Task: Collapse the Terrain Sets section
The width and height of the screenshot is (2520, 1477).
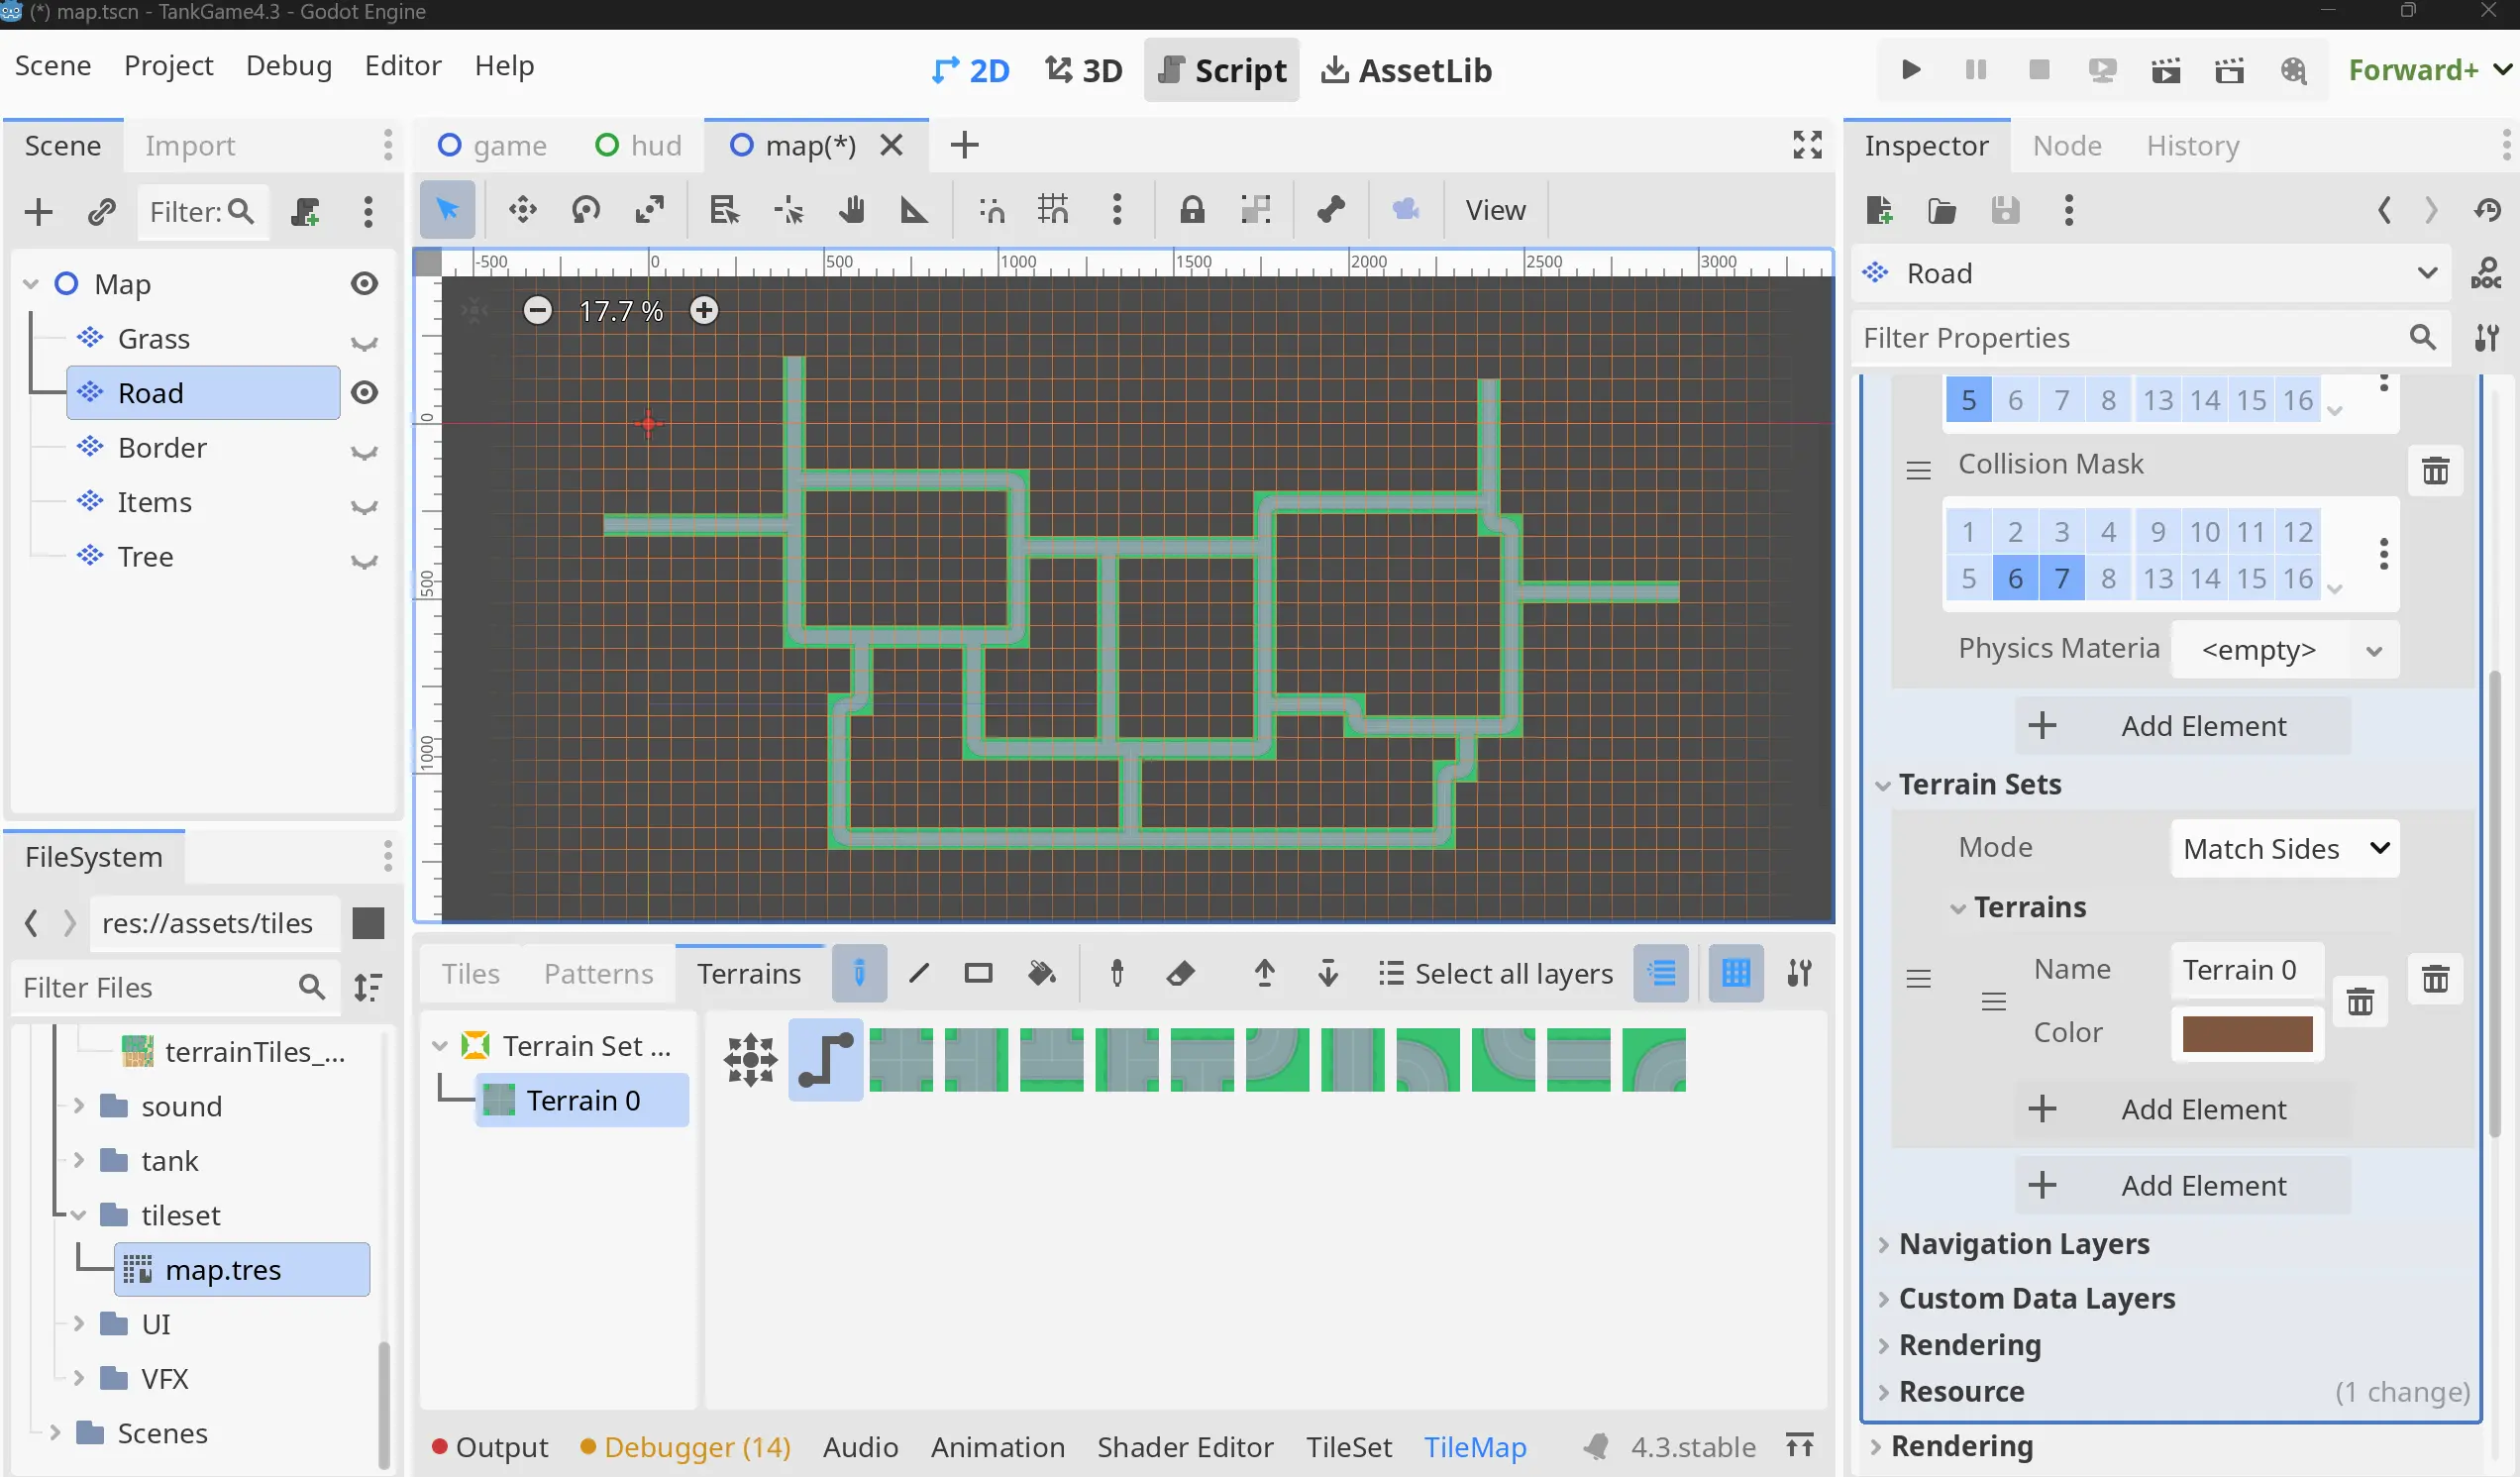Action: pyautogui.click(x=1883, y=786)
